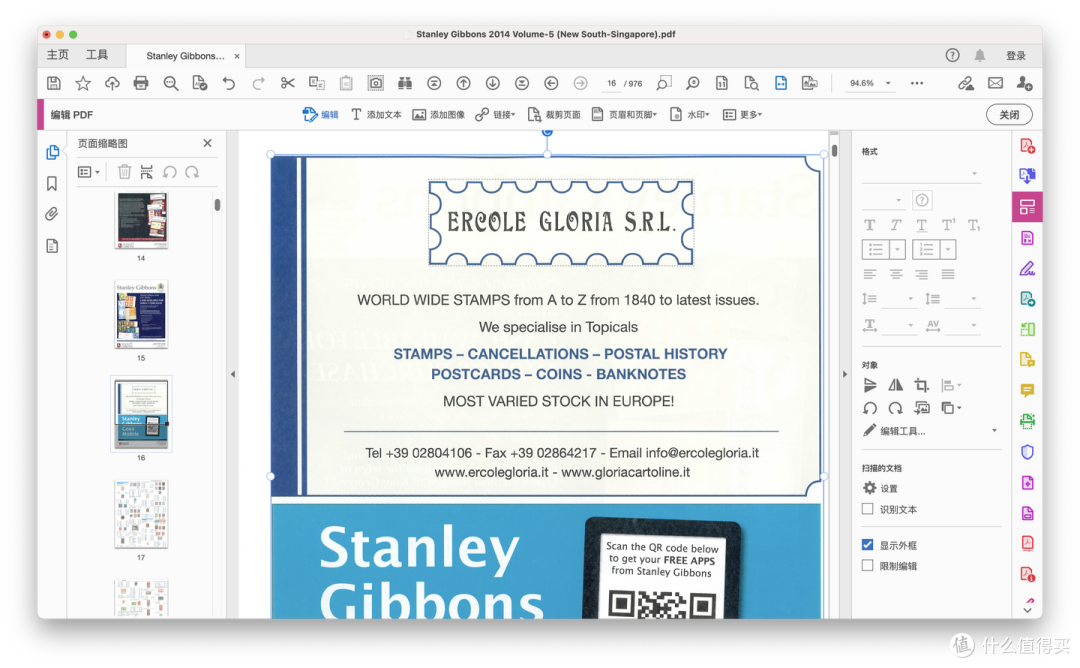Enable the 限制编辑 checkbox
The width and height of the screenshot is (1080, 668).
pos(868,565)
